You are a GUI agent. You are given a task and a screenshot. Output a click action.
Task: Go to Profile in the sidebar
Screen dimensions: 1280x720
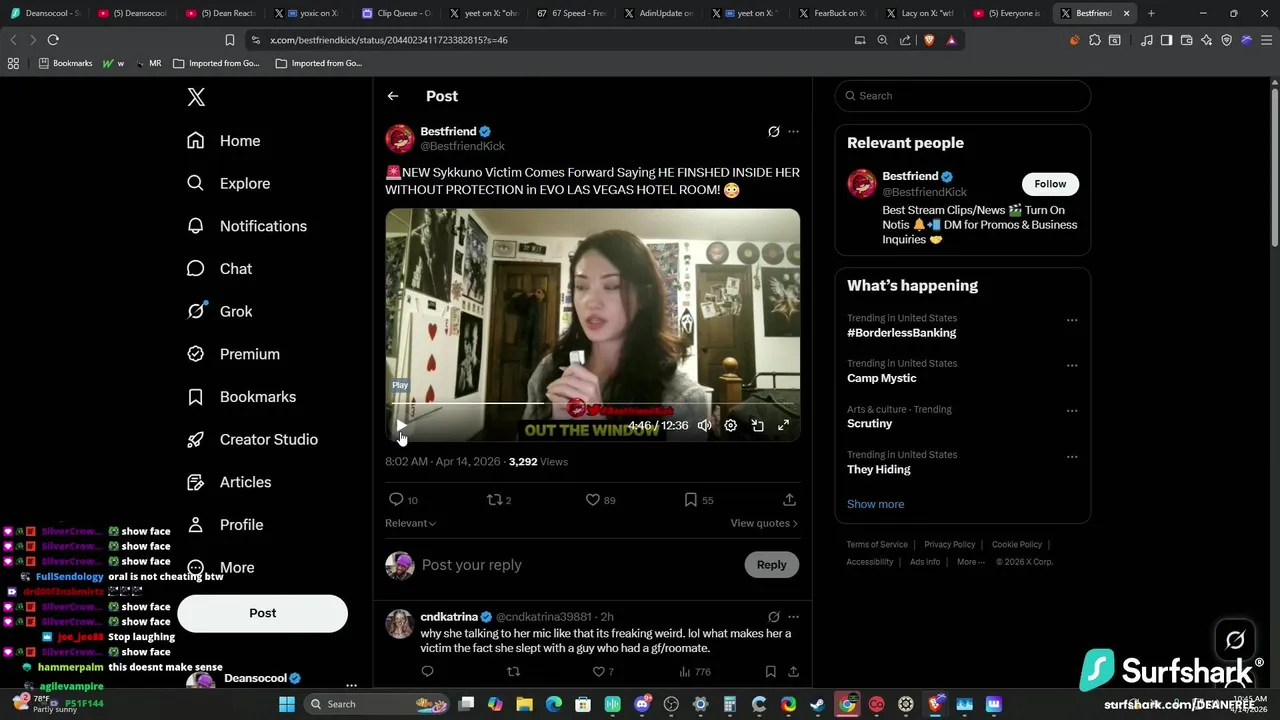[x=225, y=525]
